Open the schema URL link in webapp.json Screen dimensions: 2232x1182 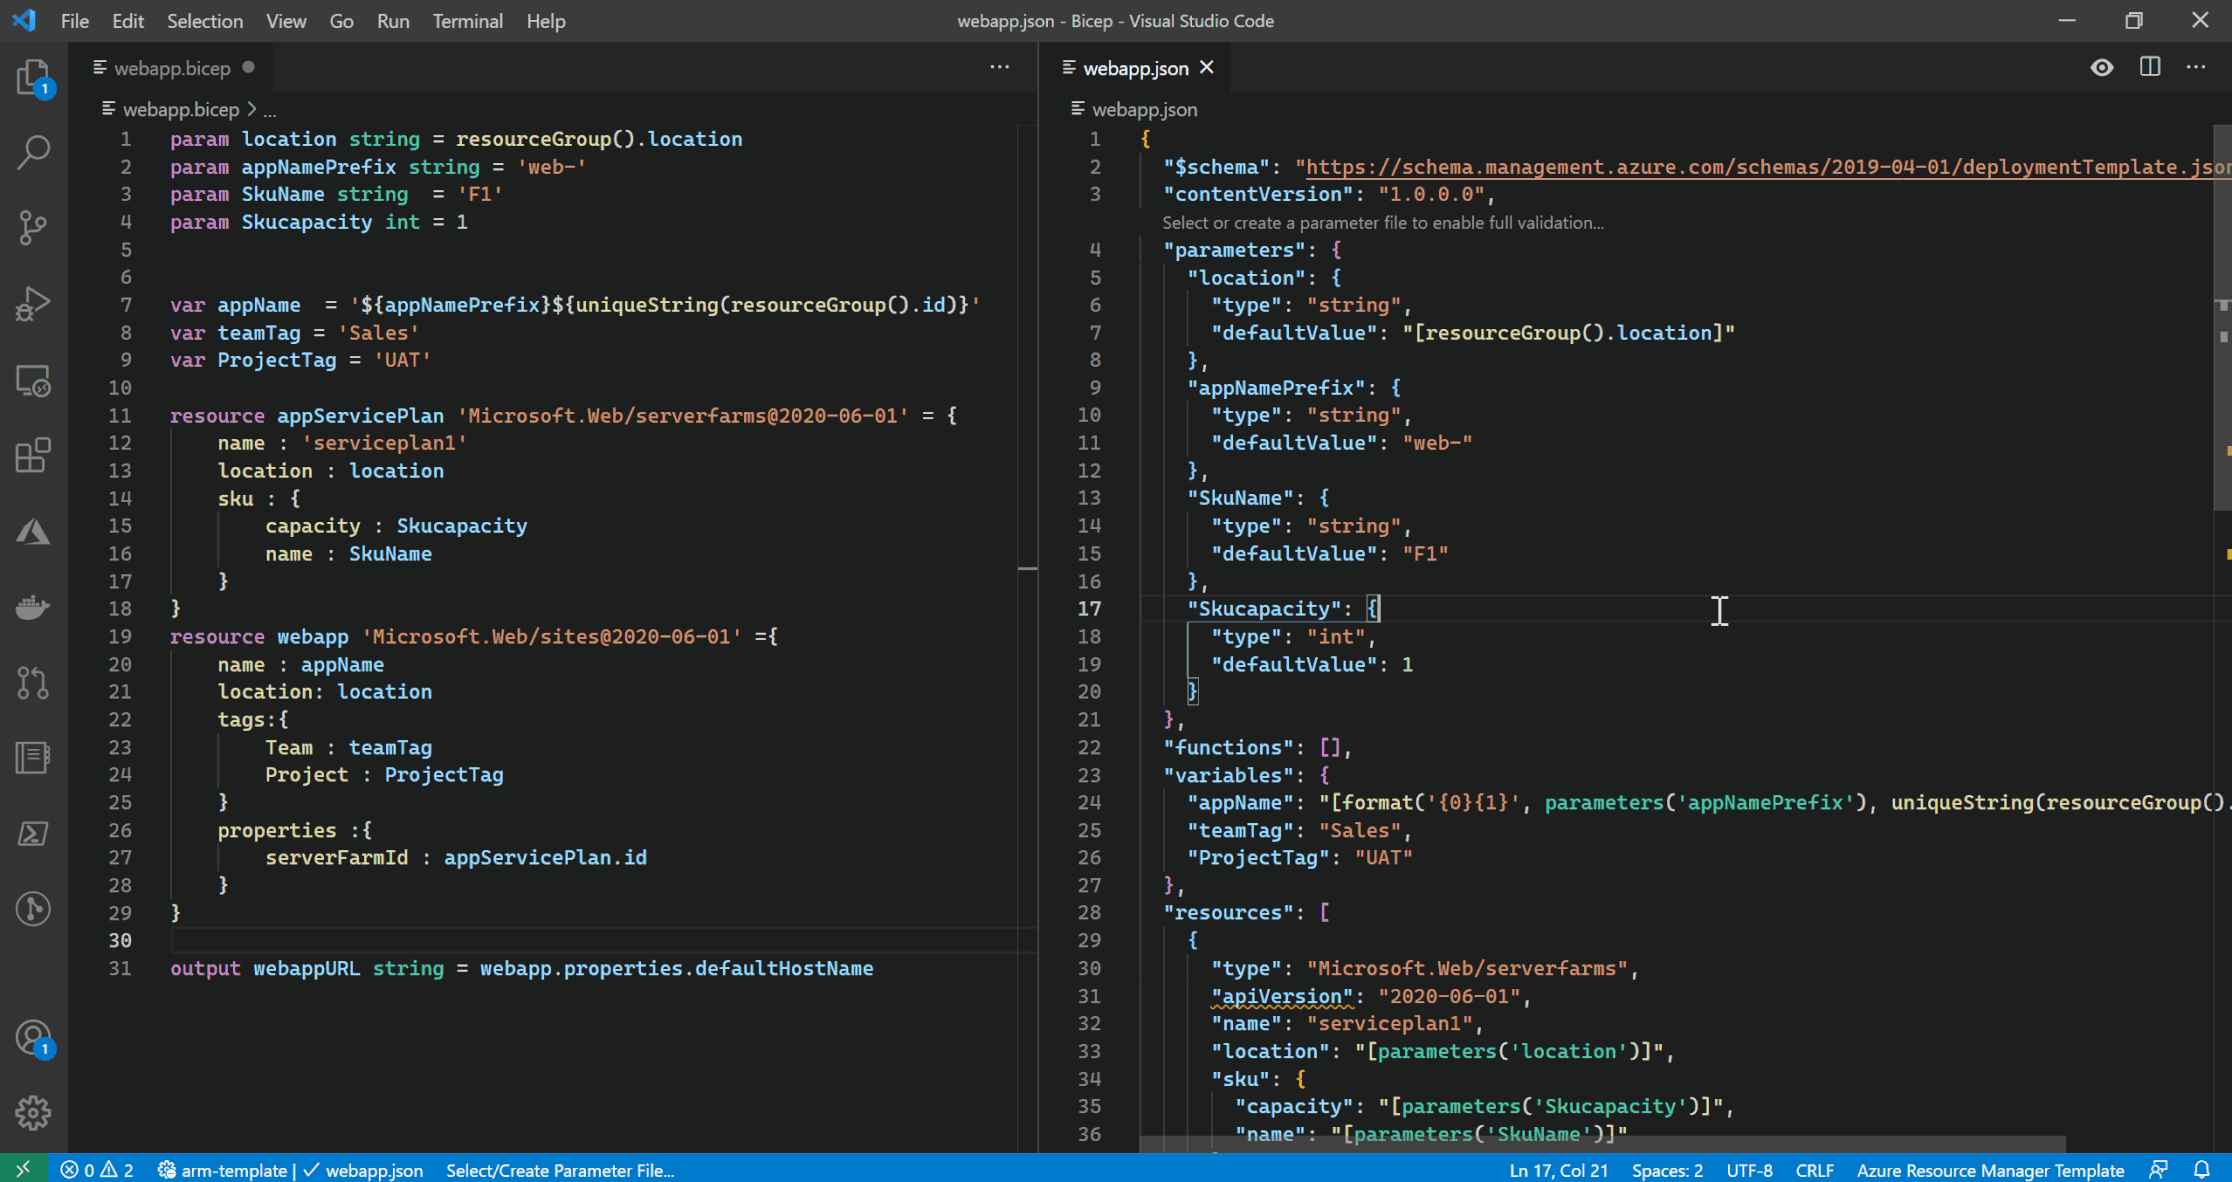1768,167
